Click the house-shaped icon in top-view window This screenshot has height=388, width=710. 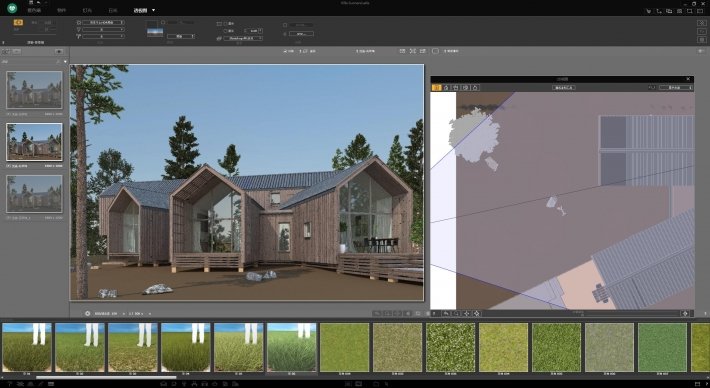(x=446, y=87)
